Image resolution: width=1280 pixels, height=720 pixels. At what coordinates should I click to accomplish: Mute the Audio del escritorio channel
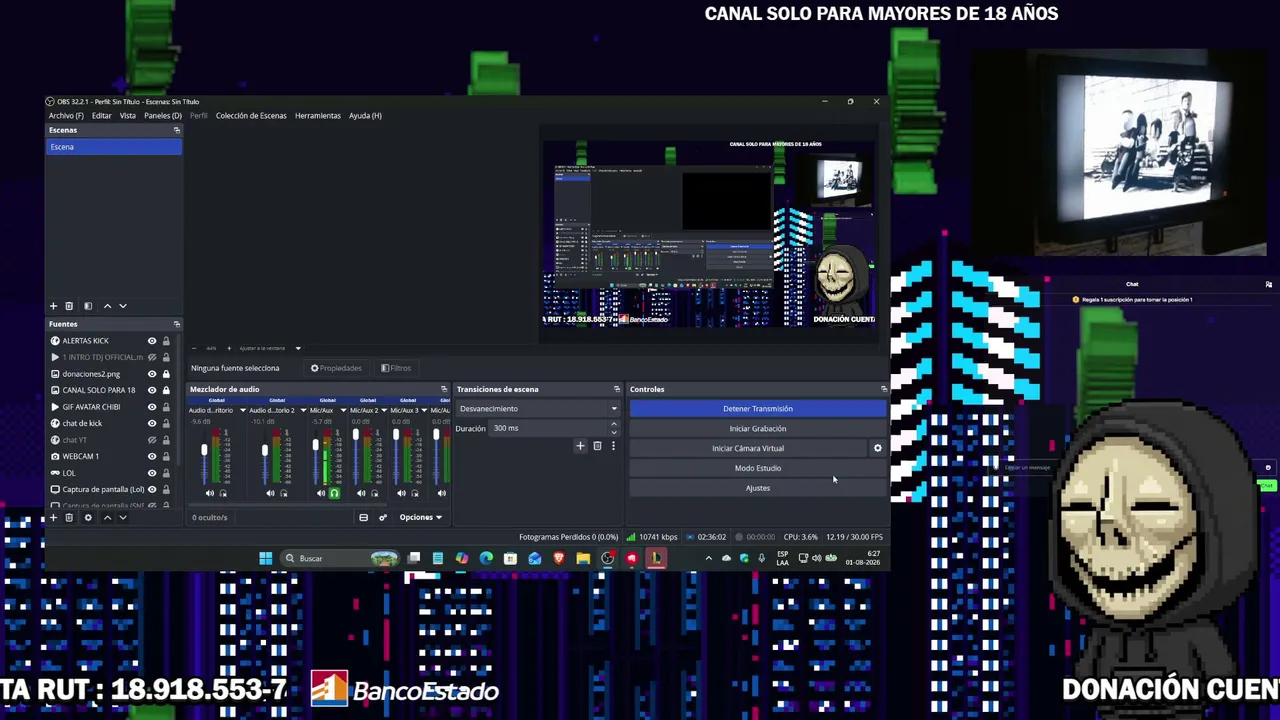coord(210,493)
